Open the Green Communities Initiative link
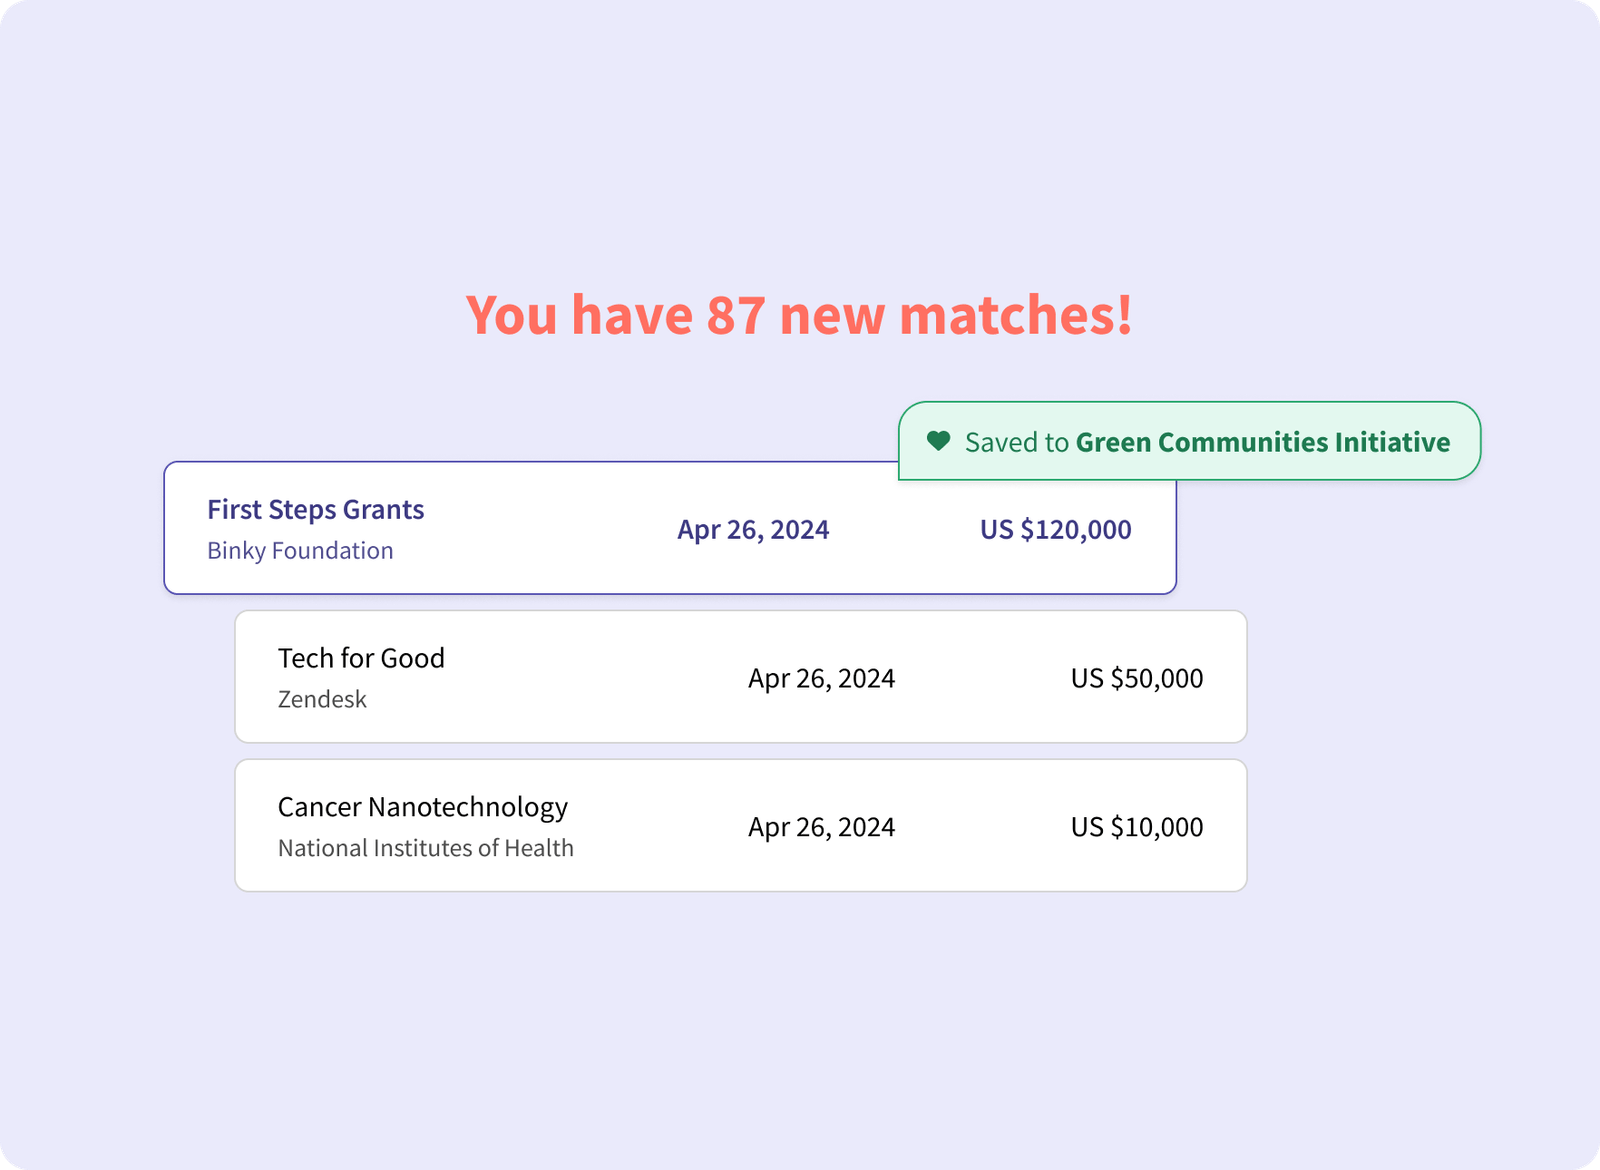This screenshot has width=1600, height=1170. tap(1263, 442)
